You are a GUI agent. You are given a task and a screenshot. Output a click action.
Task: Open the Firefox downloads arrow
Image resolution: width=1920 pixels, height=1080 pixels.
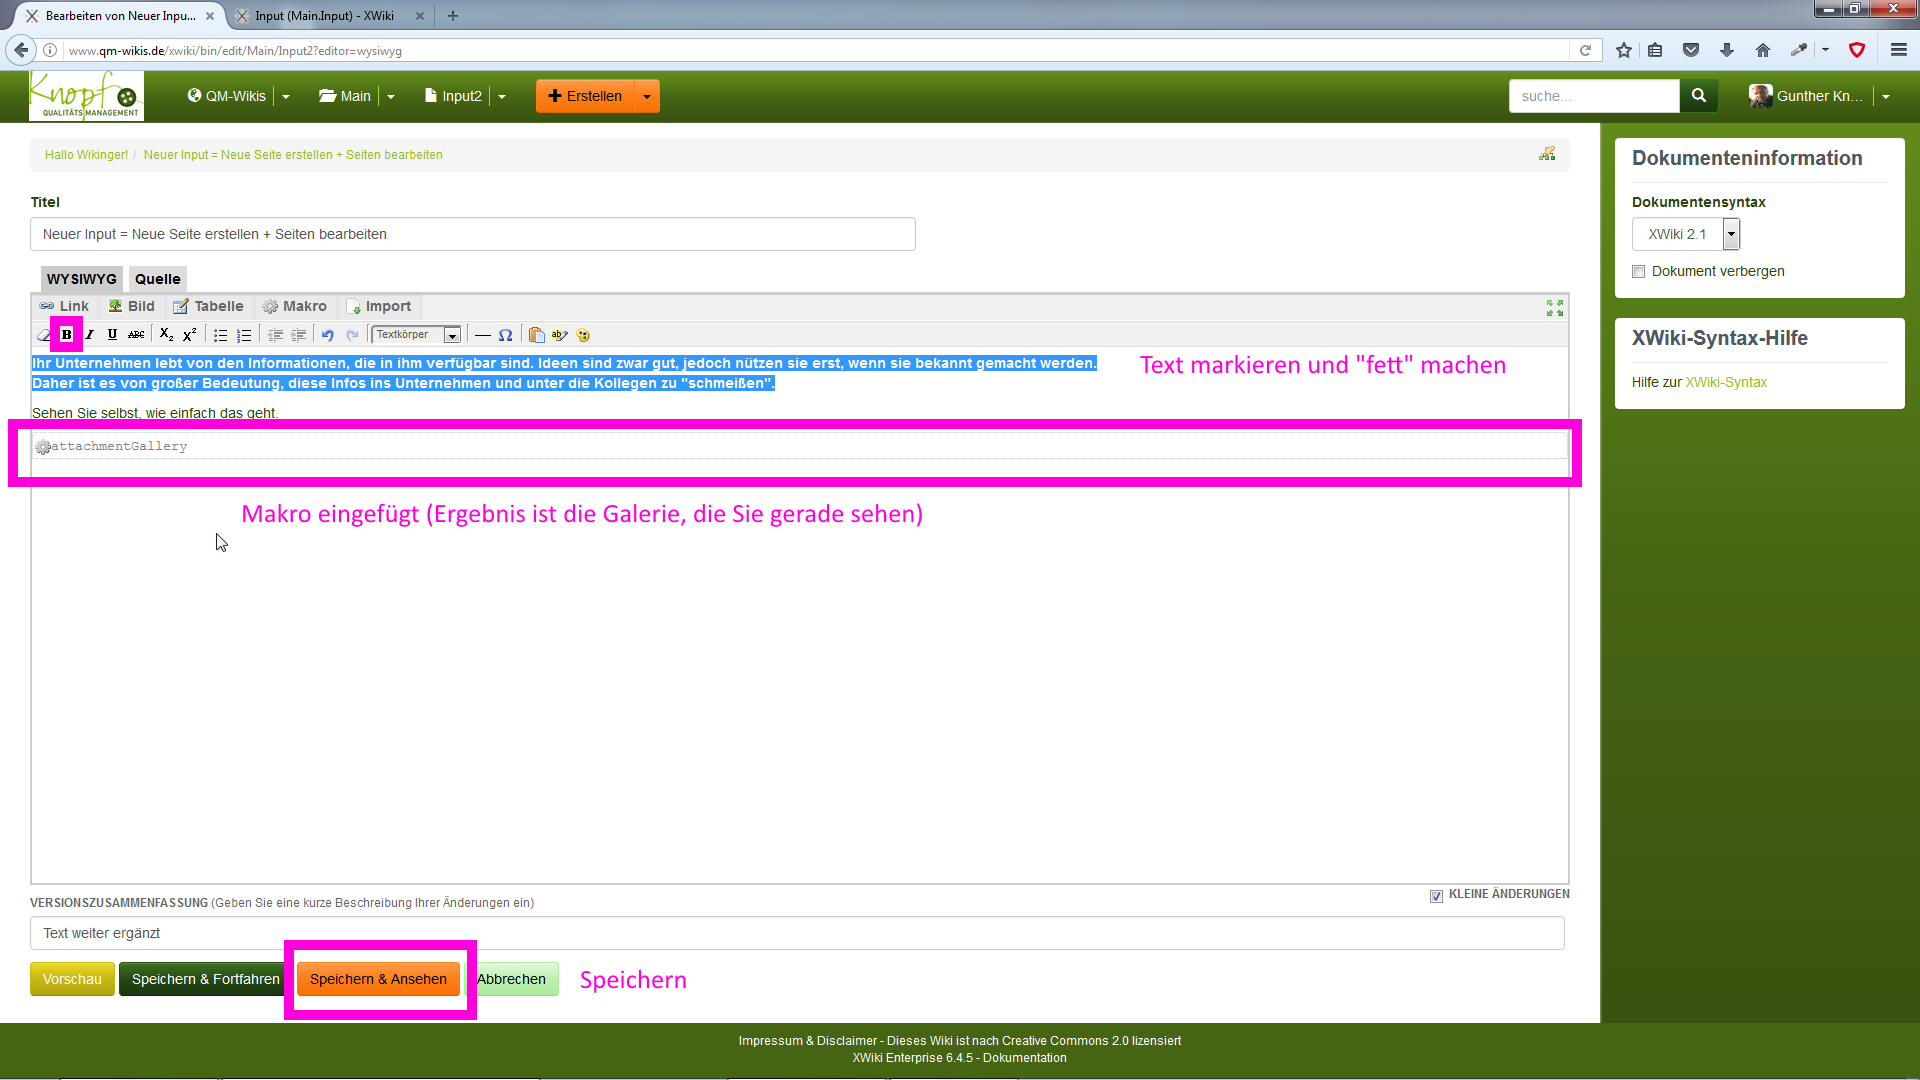click(1727, 50)
